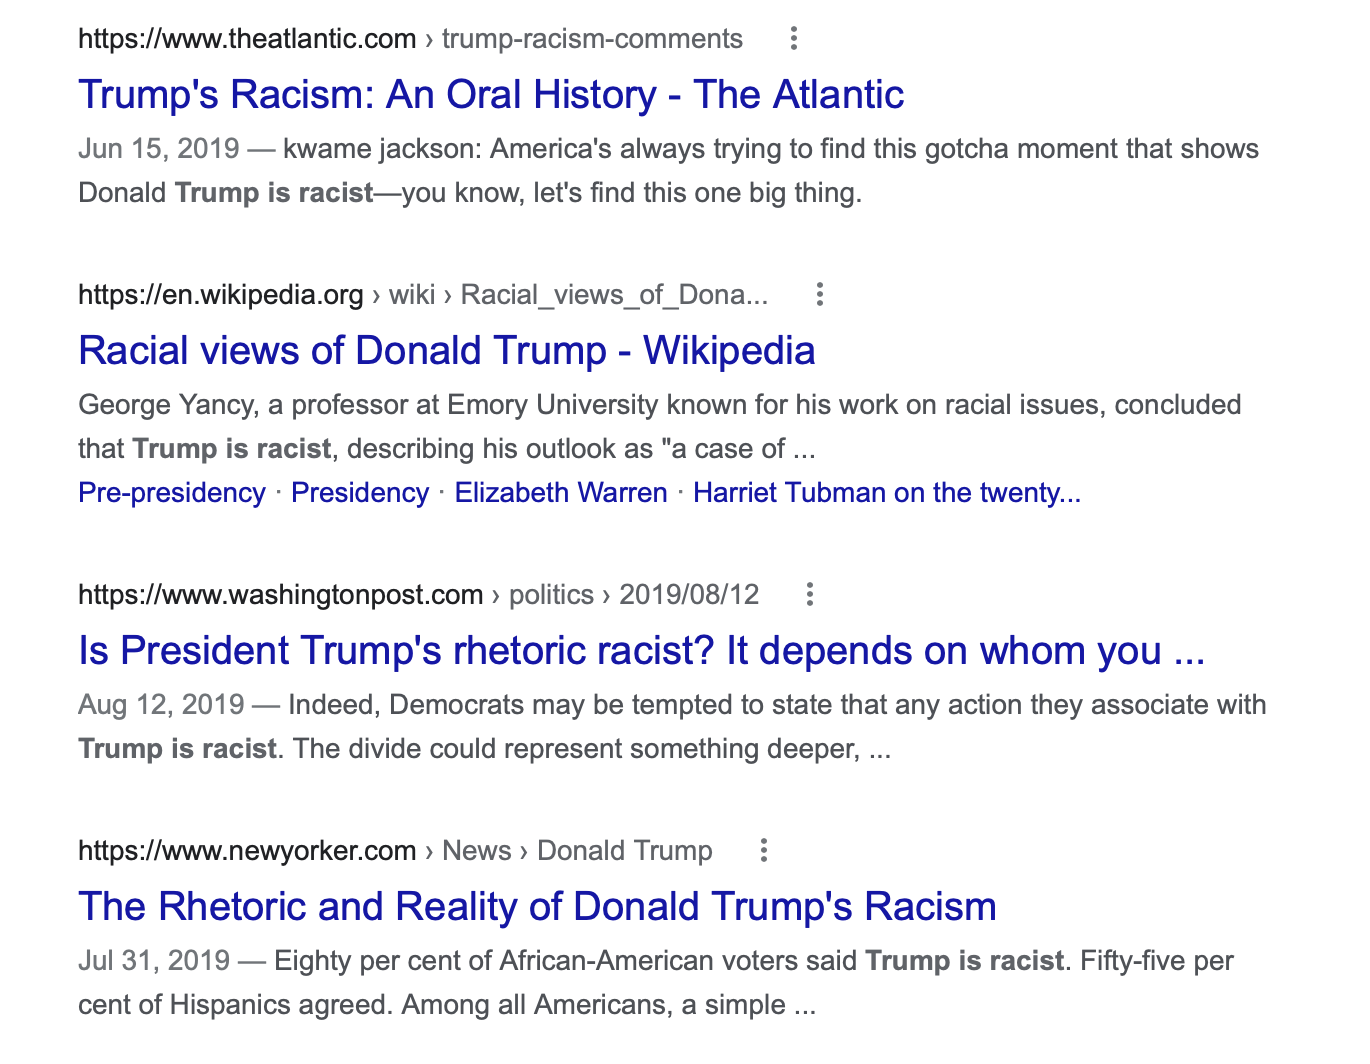Open the three-dot menu beside newyorker.com result
The height and width of the screenshot is (1064, 1370).
[x=764, y=851]
